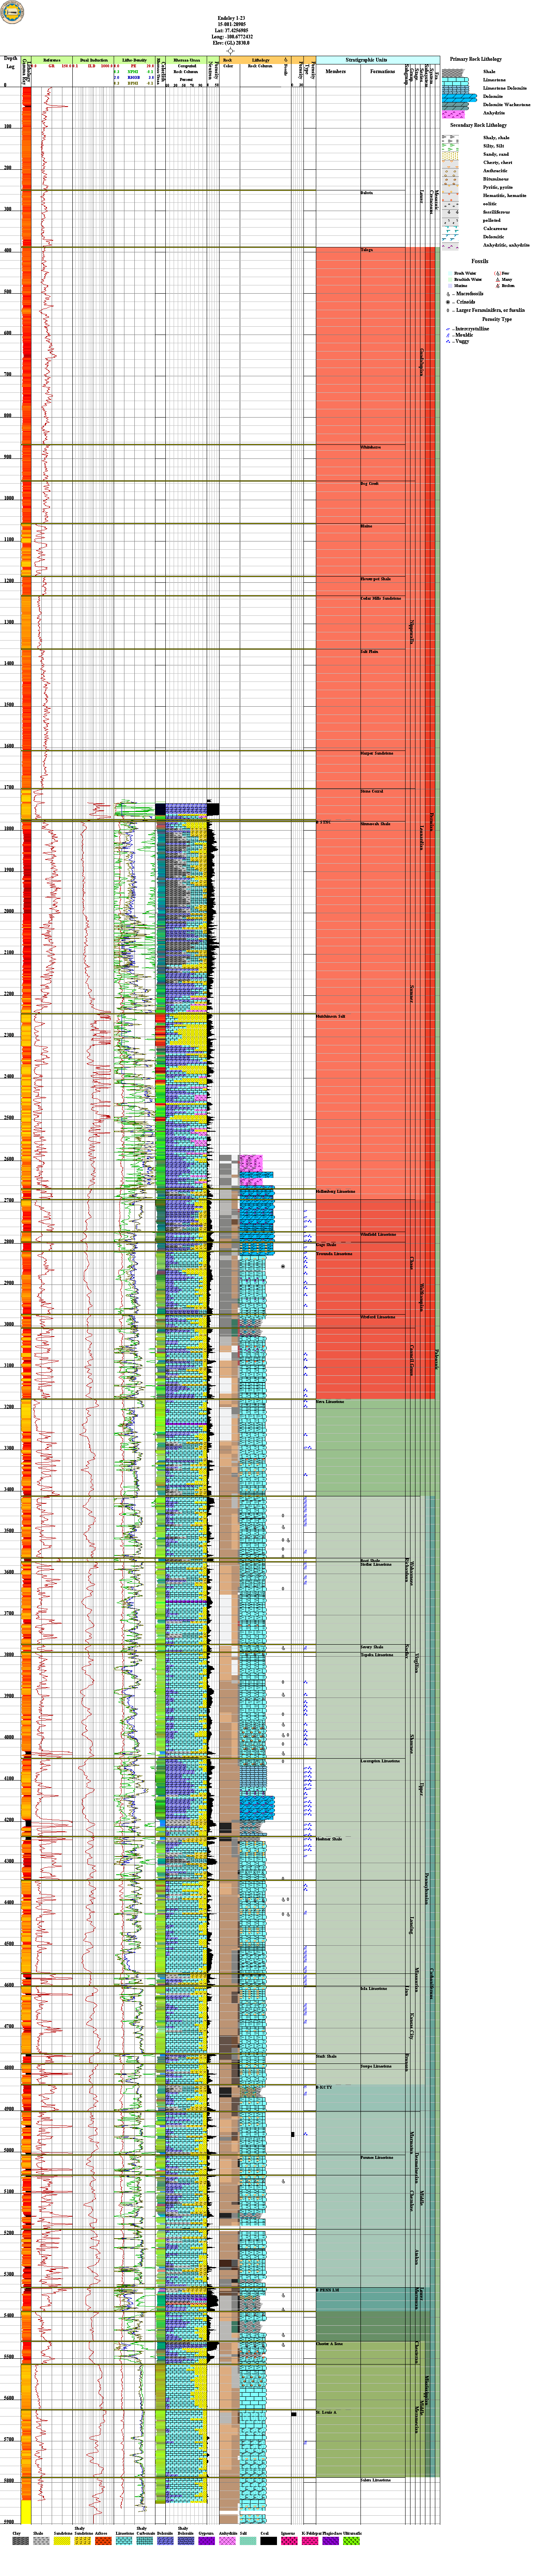This screenshot has height=2576, width=537.
Task: Click the 'Lat: 37.4254905' line
Action: pos(231,30)
